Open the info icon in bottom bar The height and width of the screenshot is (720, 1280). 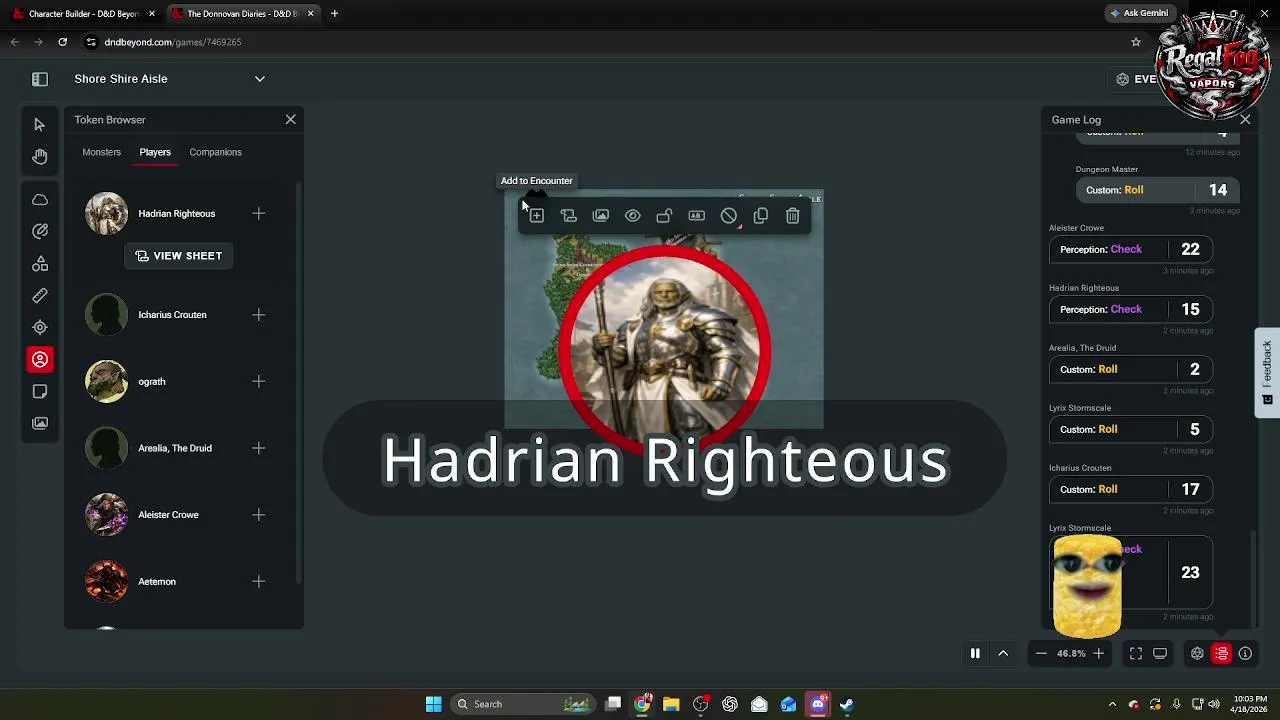1245,654
